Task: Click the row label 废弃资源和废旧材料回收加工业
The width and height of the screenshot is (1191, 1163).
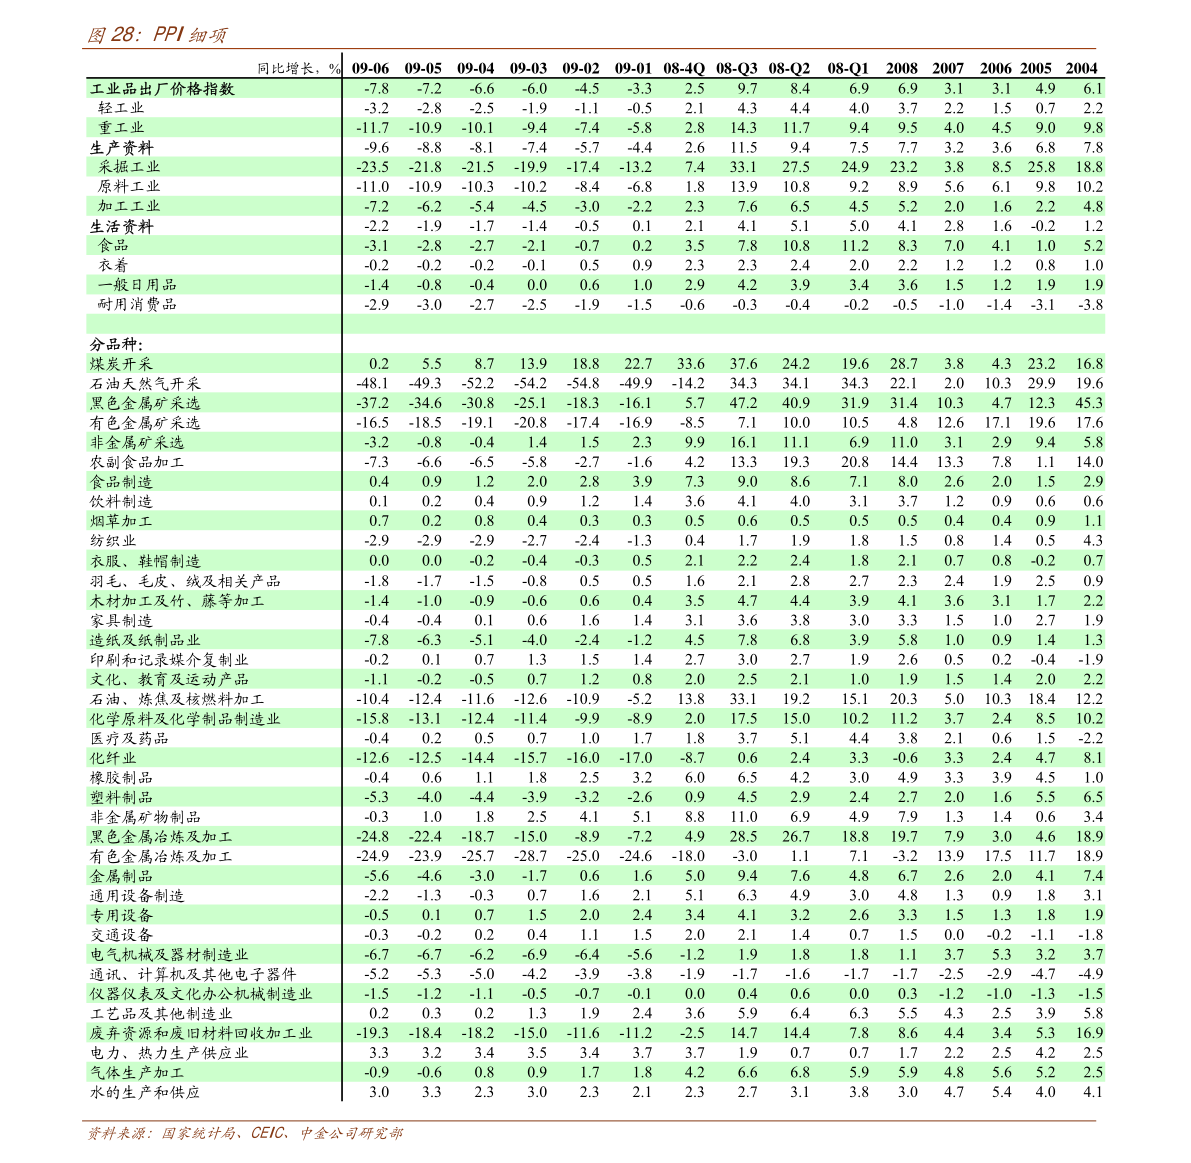Action: pos(201,1034)
